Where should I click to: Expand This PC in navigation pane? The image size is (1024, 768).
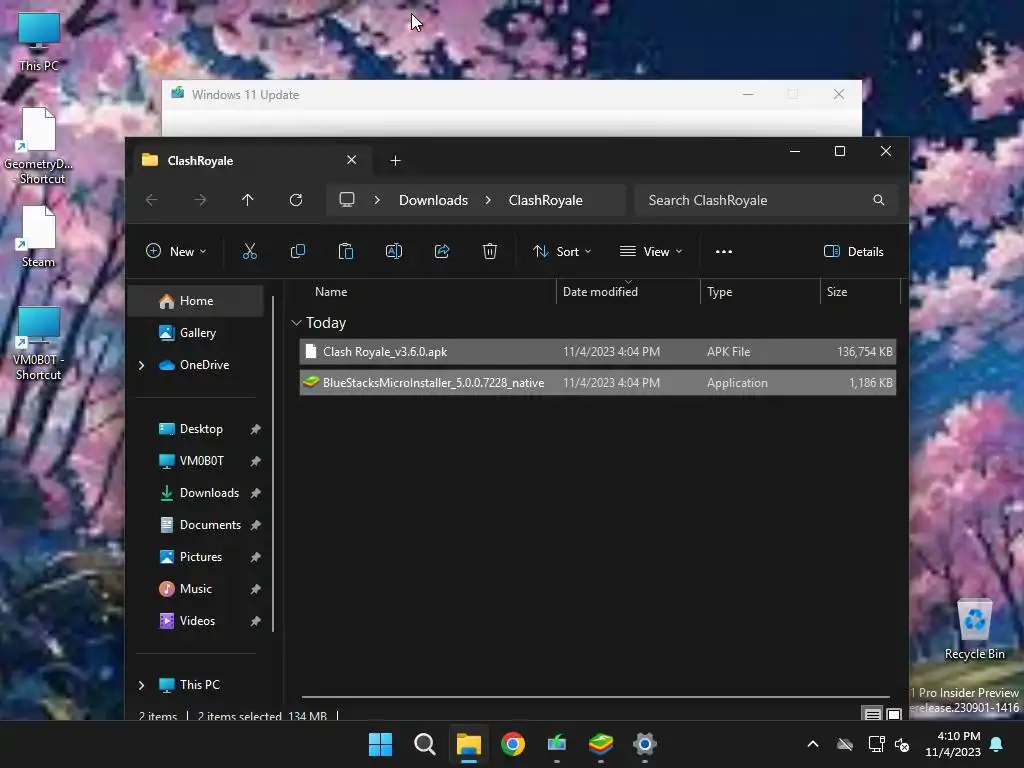(141, 685)
